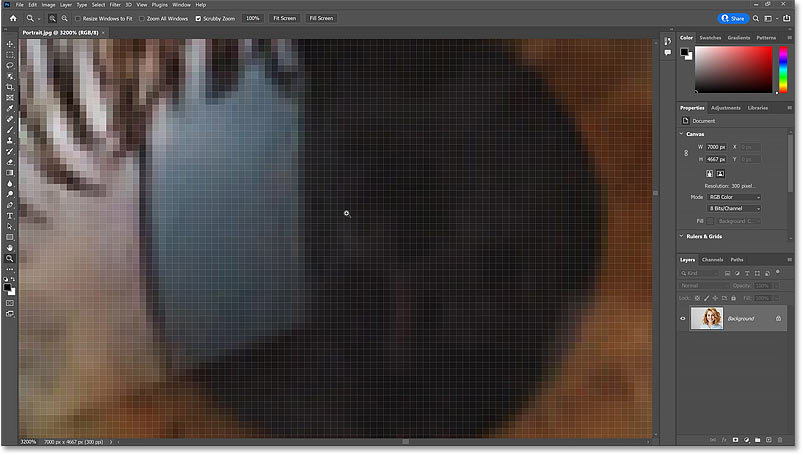Click the Fit Screen button
803x455 pixels.
pyautogui.click(x=284, y=18)
